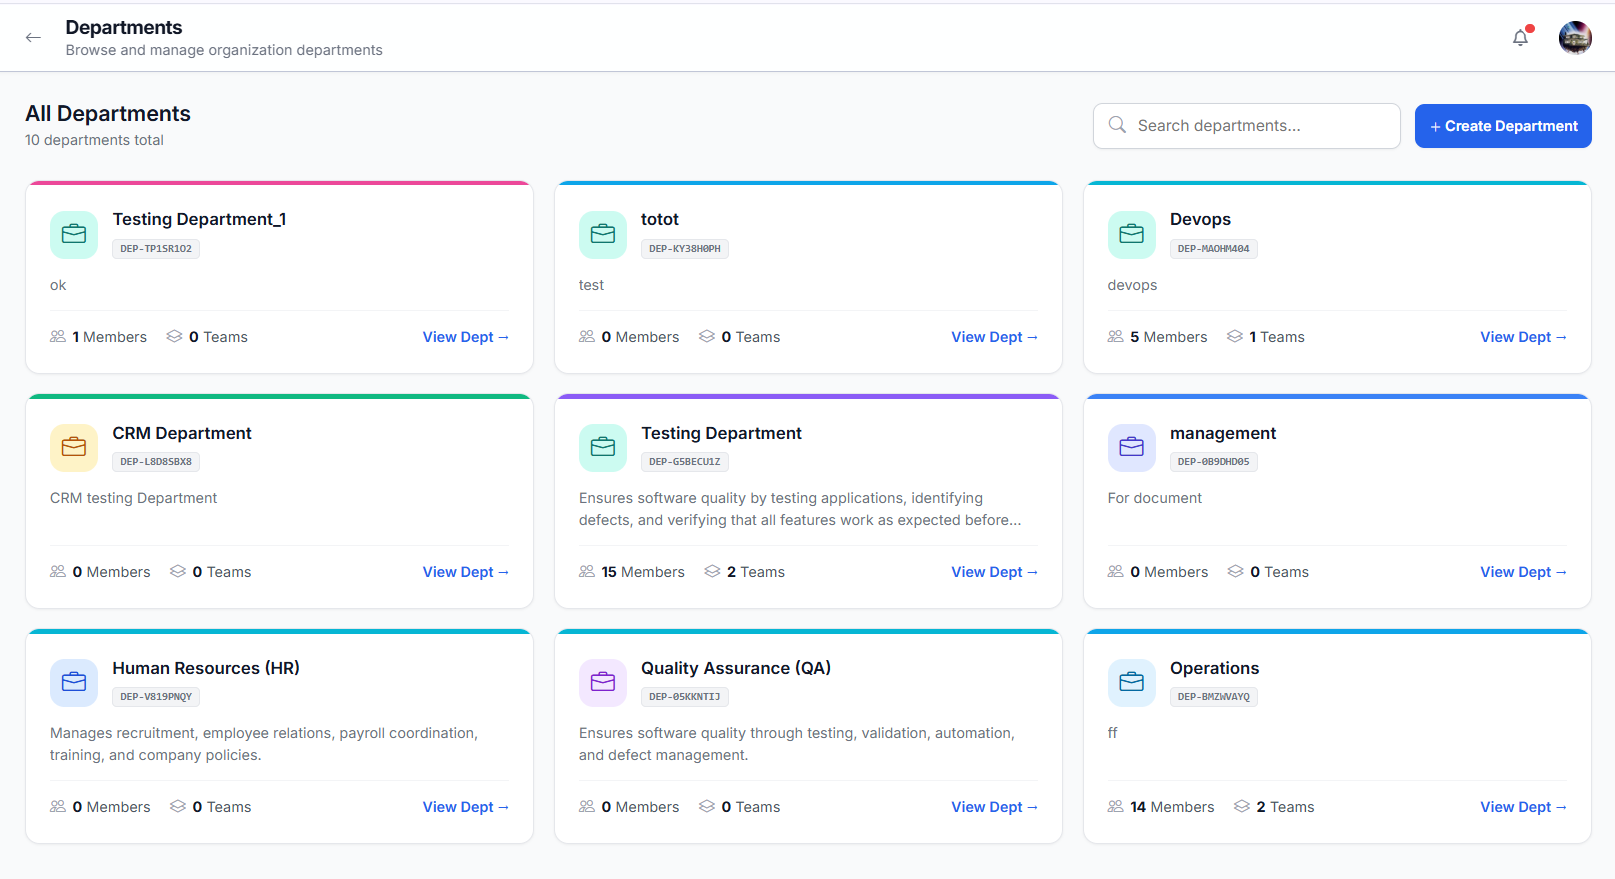Click '5 Members' on Devops card
The width and height of the screenshot is (1615, 879).
[1169, 337]
